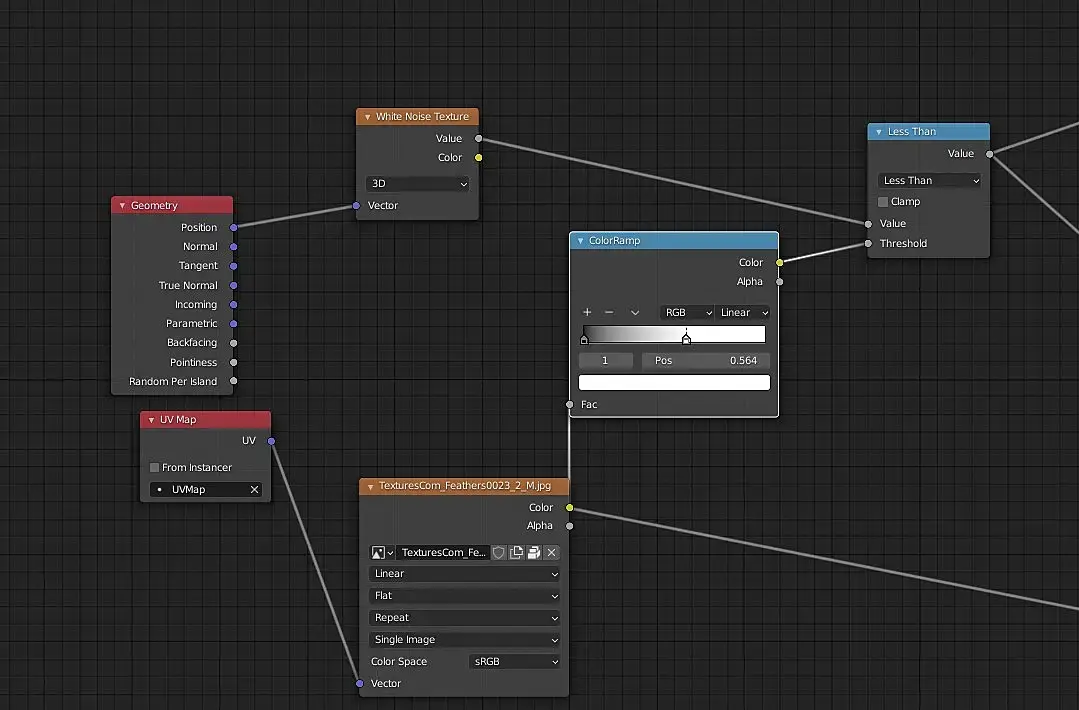
Task: Click the new image copy icon
Action: (x=516, y=552)
